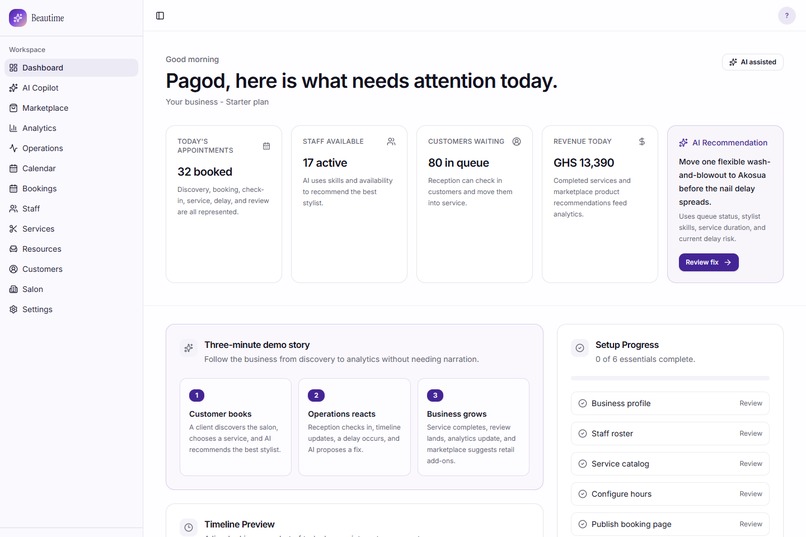Open the Business grows step card

click(x=473, y=427)
